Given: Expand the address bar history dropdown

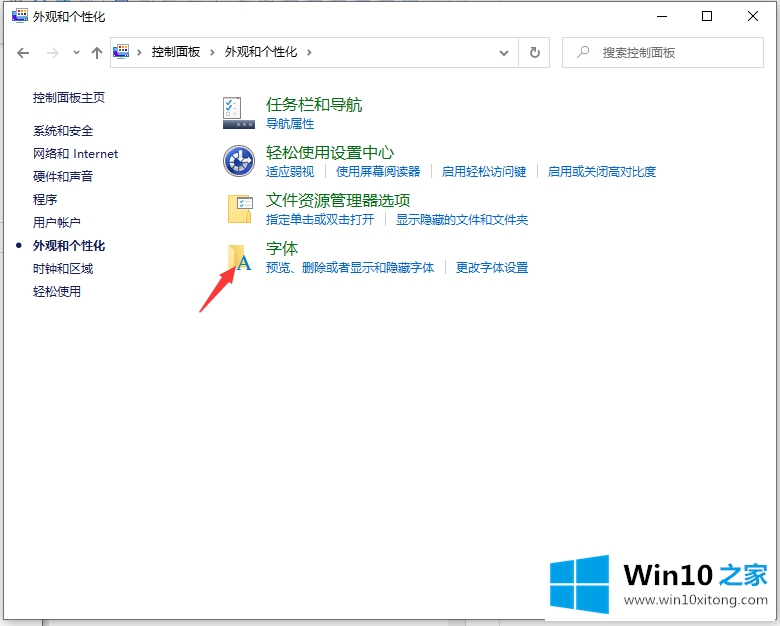Looking at the screenshot, I should point(504,53).
